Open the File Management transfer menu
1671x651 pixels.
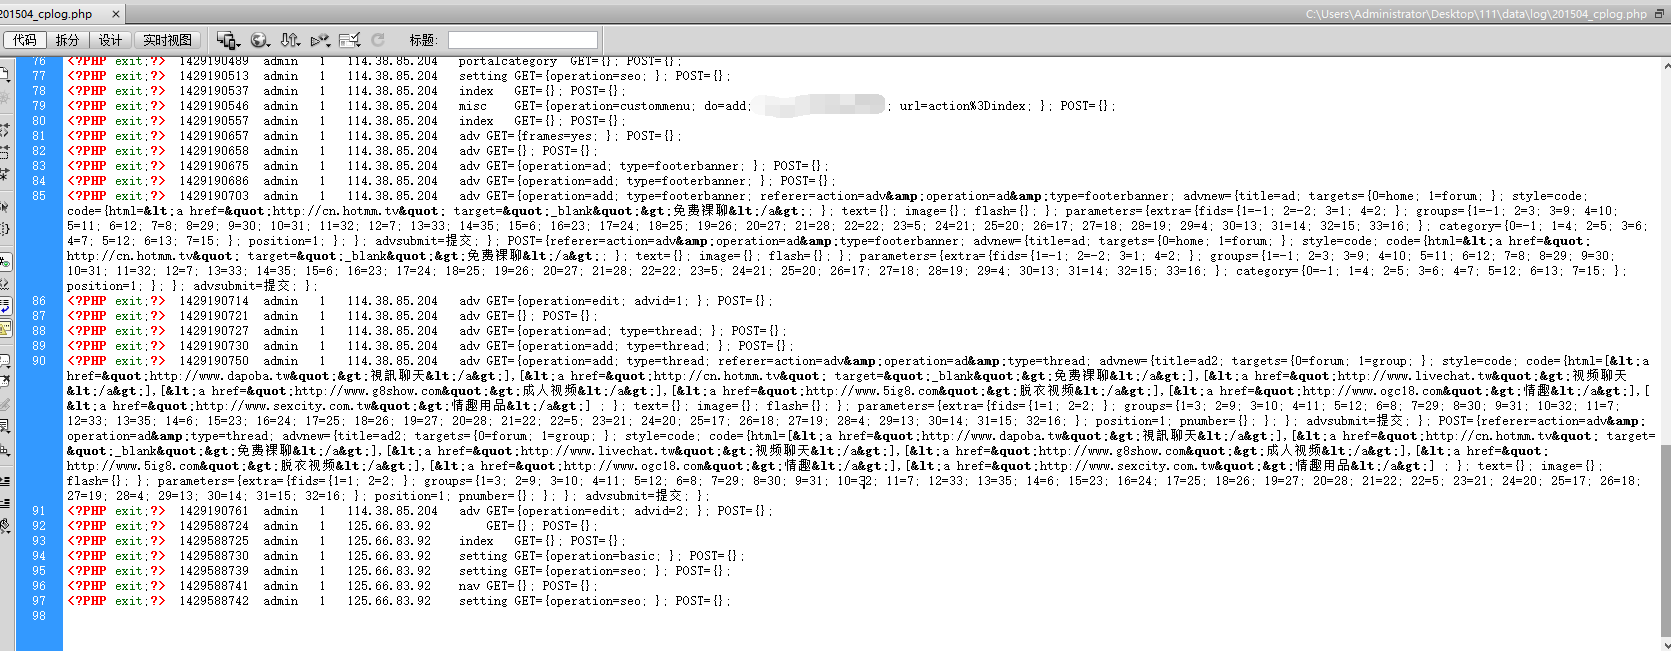[x=290, y=40]
